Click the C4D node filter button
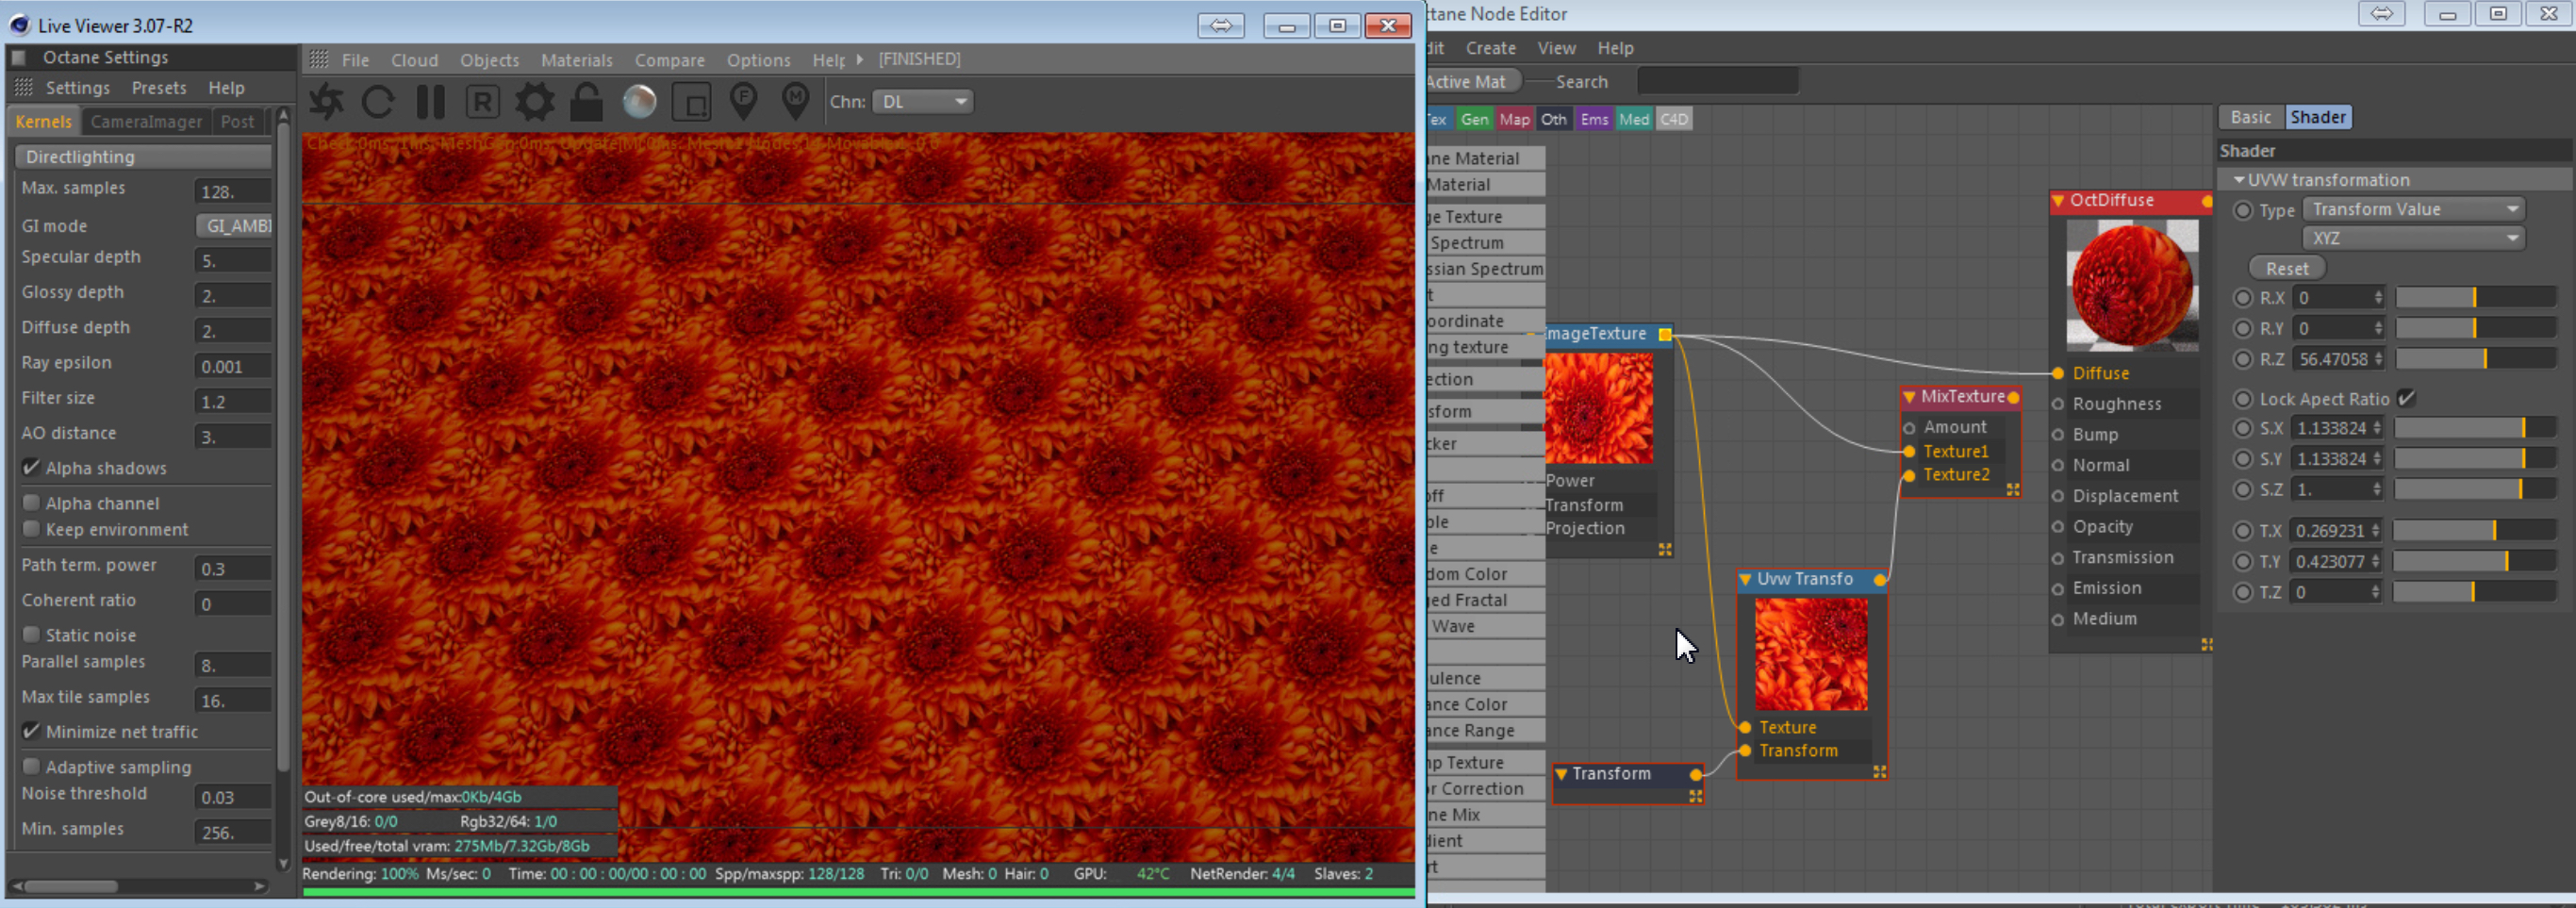The width and height of the screenshot is (2576, 908). (1674, 119)
